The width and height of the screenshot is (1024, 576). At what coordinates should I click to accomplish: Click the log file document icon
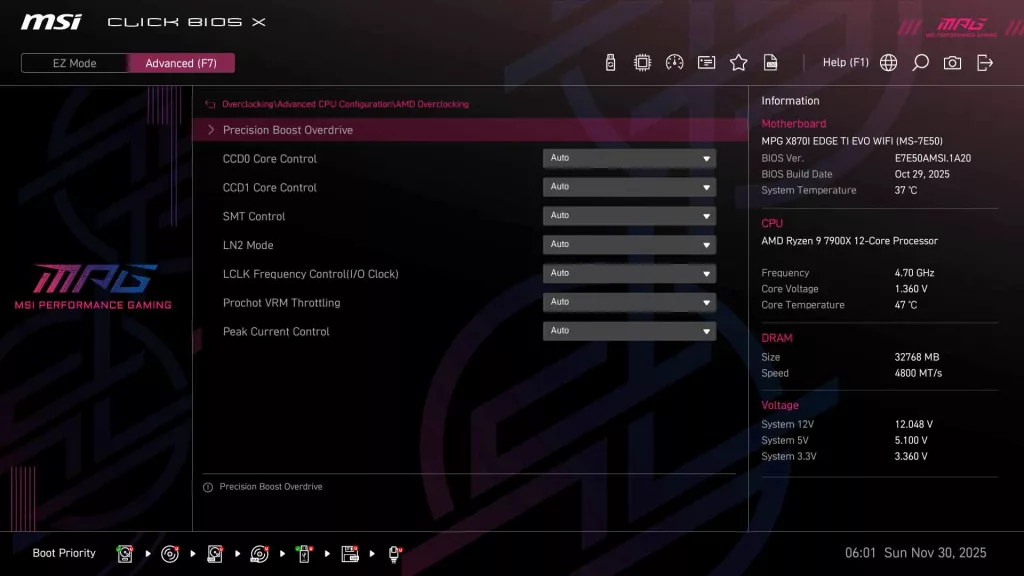tap(770, 63)
